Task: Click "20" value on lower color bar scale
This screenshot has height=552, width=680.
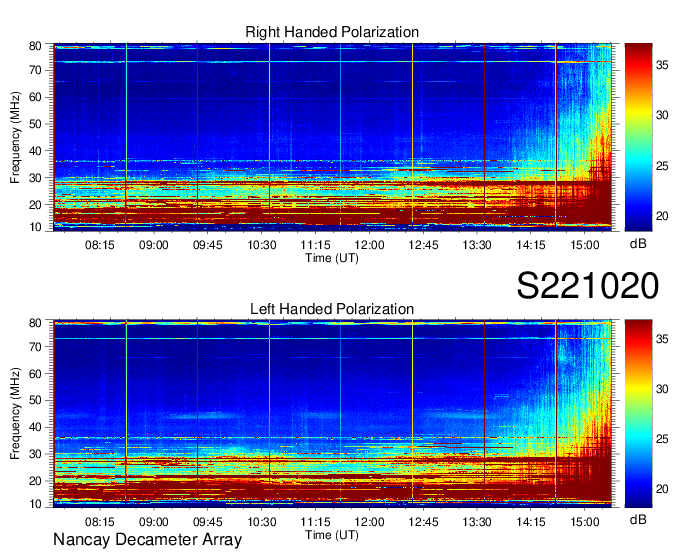Action: [x=662, y=489]
